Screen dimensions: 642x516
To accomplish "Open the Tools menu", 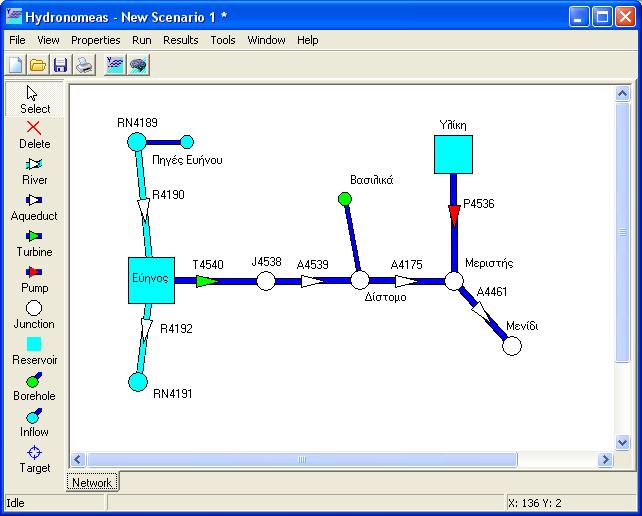I will tap(223, 40).
